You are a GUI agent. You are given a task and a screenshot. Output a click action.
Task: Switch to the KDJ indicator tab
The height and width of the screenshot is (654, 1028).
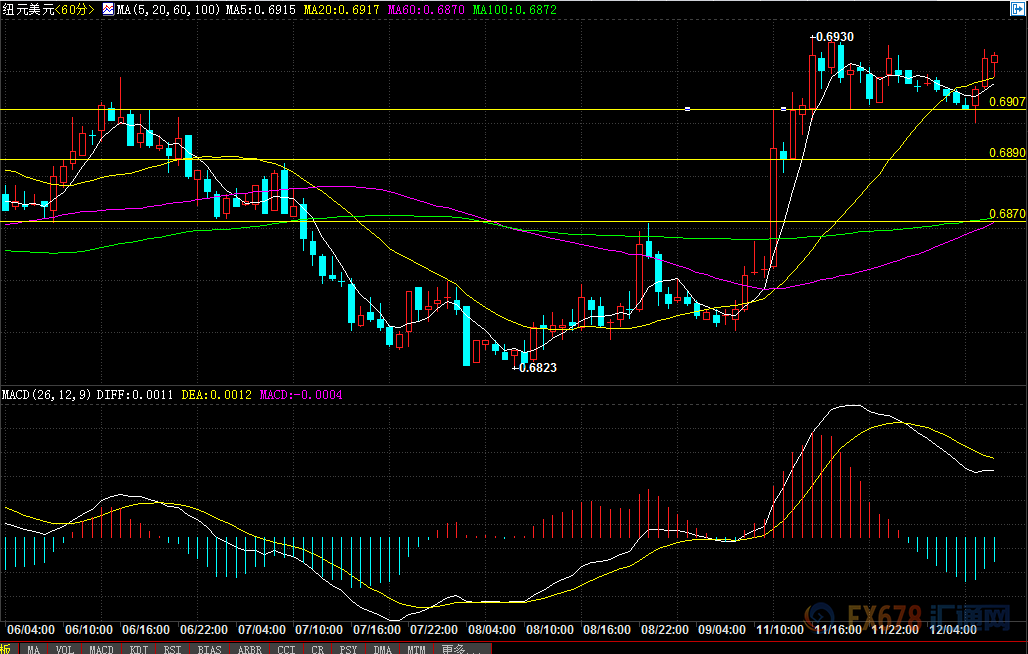coord(138,649)
